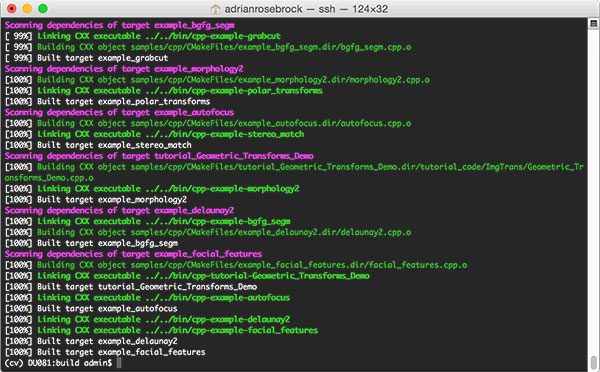Click the 'Linking CXX executable' cpp-example-stereo_match line
This screenshot has height=372, width=600.
click(155, 134)
